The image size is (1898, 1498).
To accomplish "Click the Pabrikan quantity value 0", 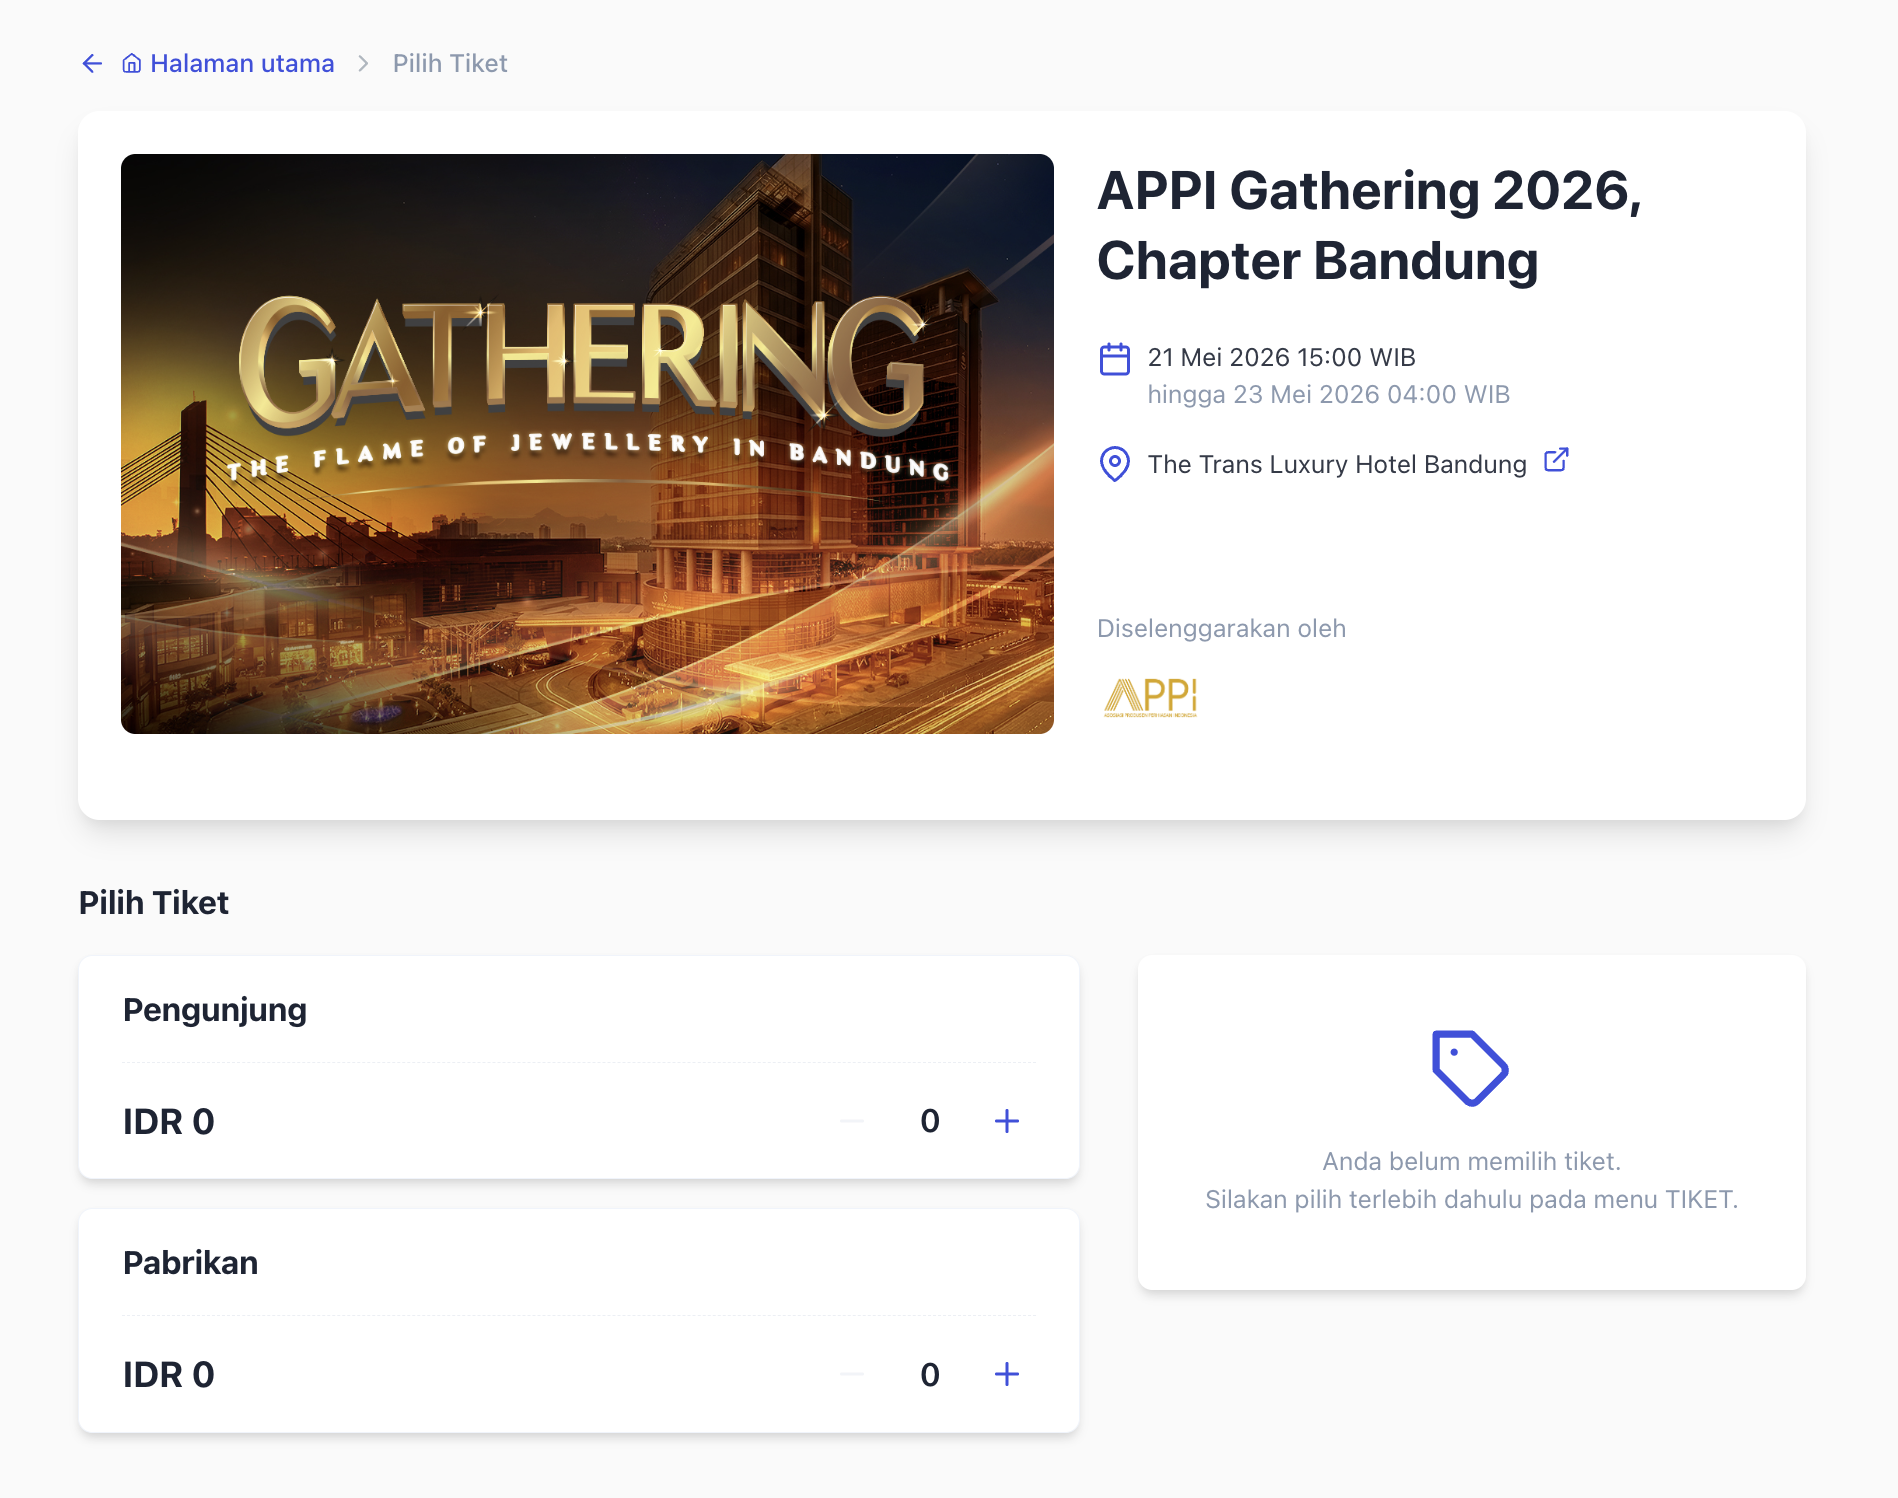I will pyautogui.click(x=930, y=1374).
